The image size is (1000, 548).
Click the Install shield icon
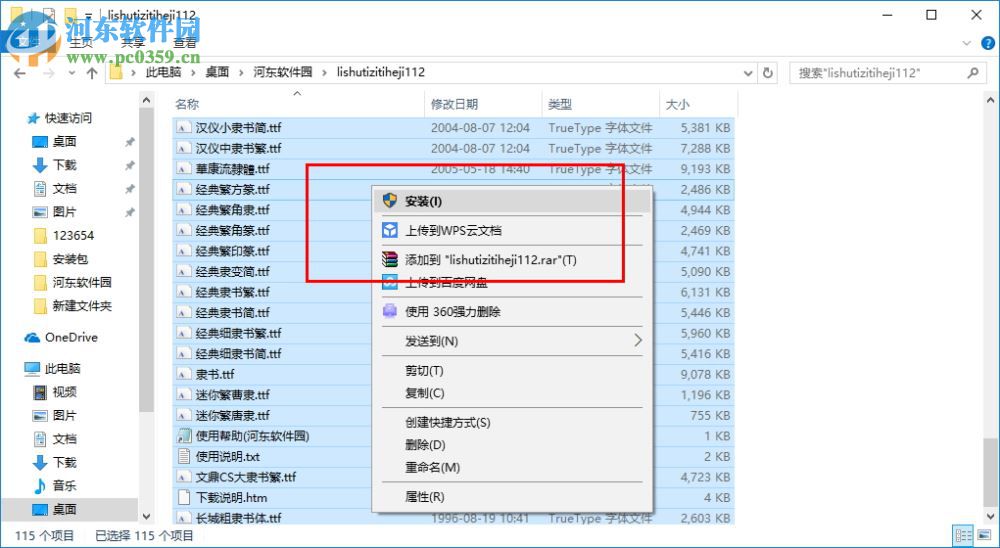point(390,201)
